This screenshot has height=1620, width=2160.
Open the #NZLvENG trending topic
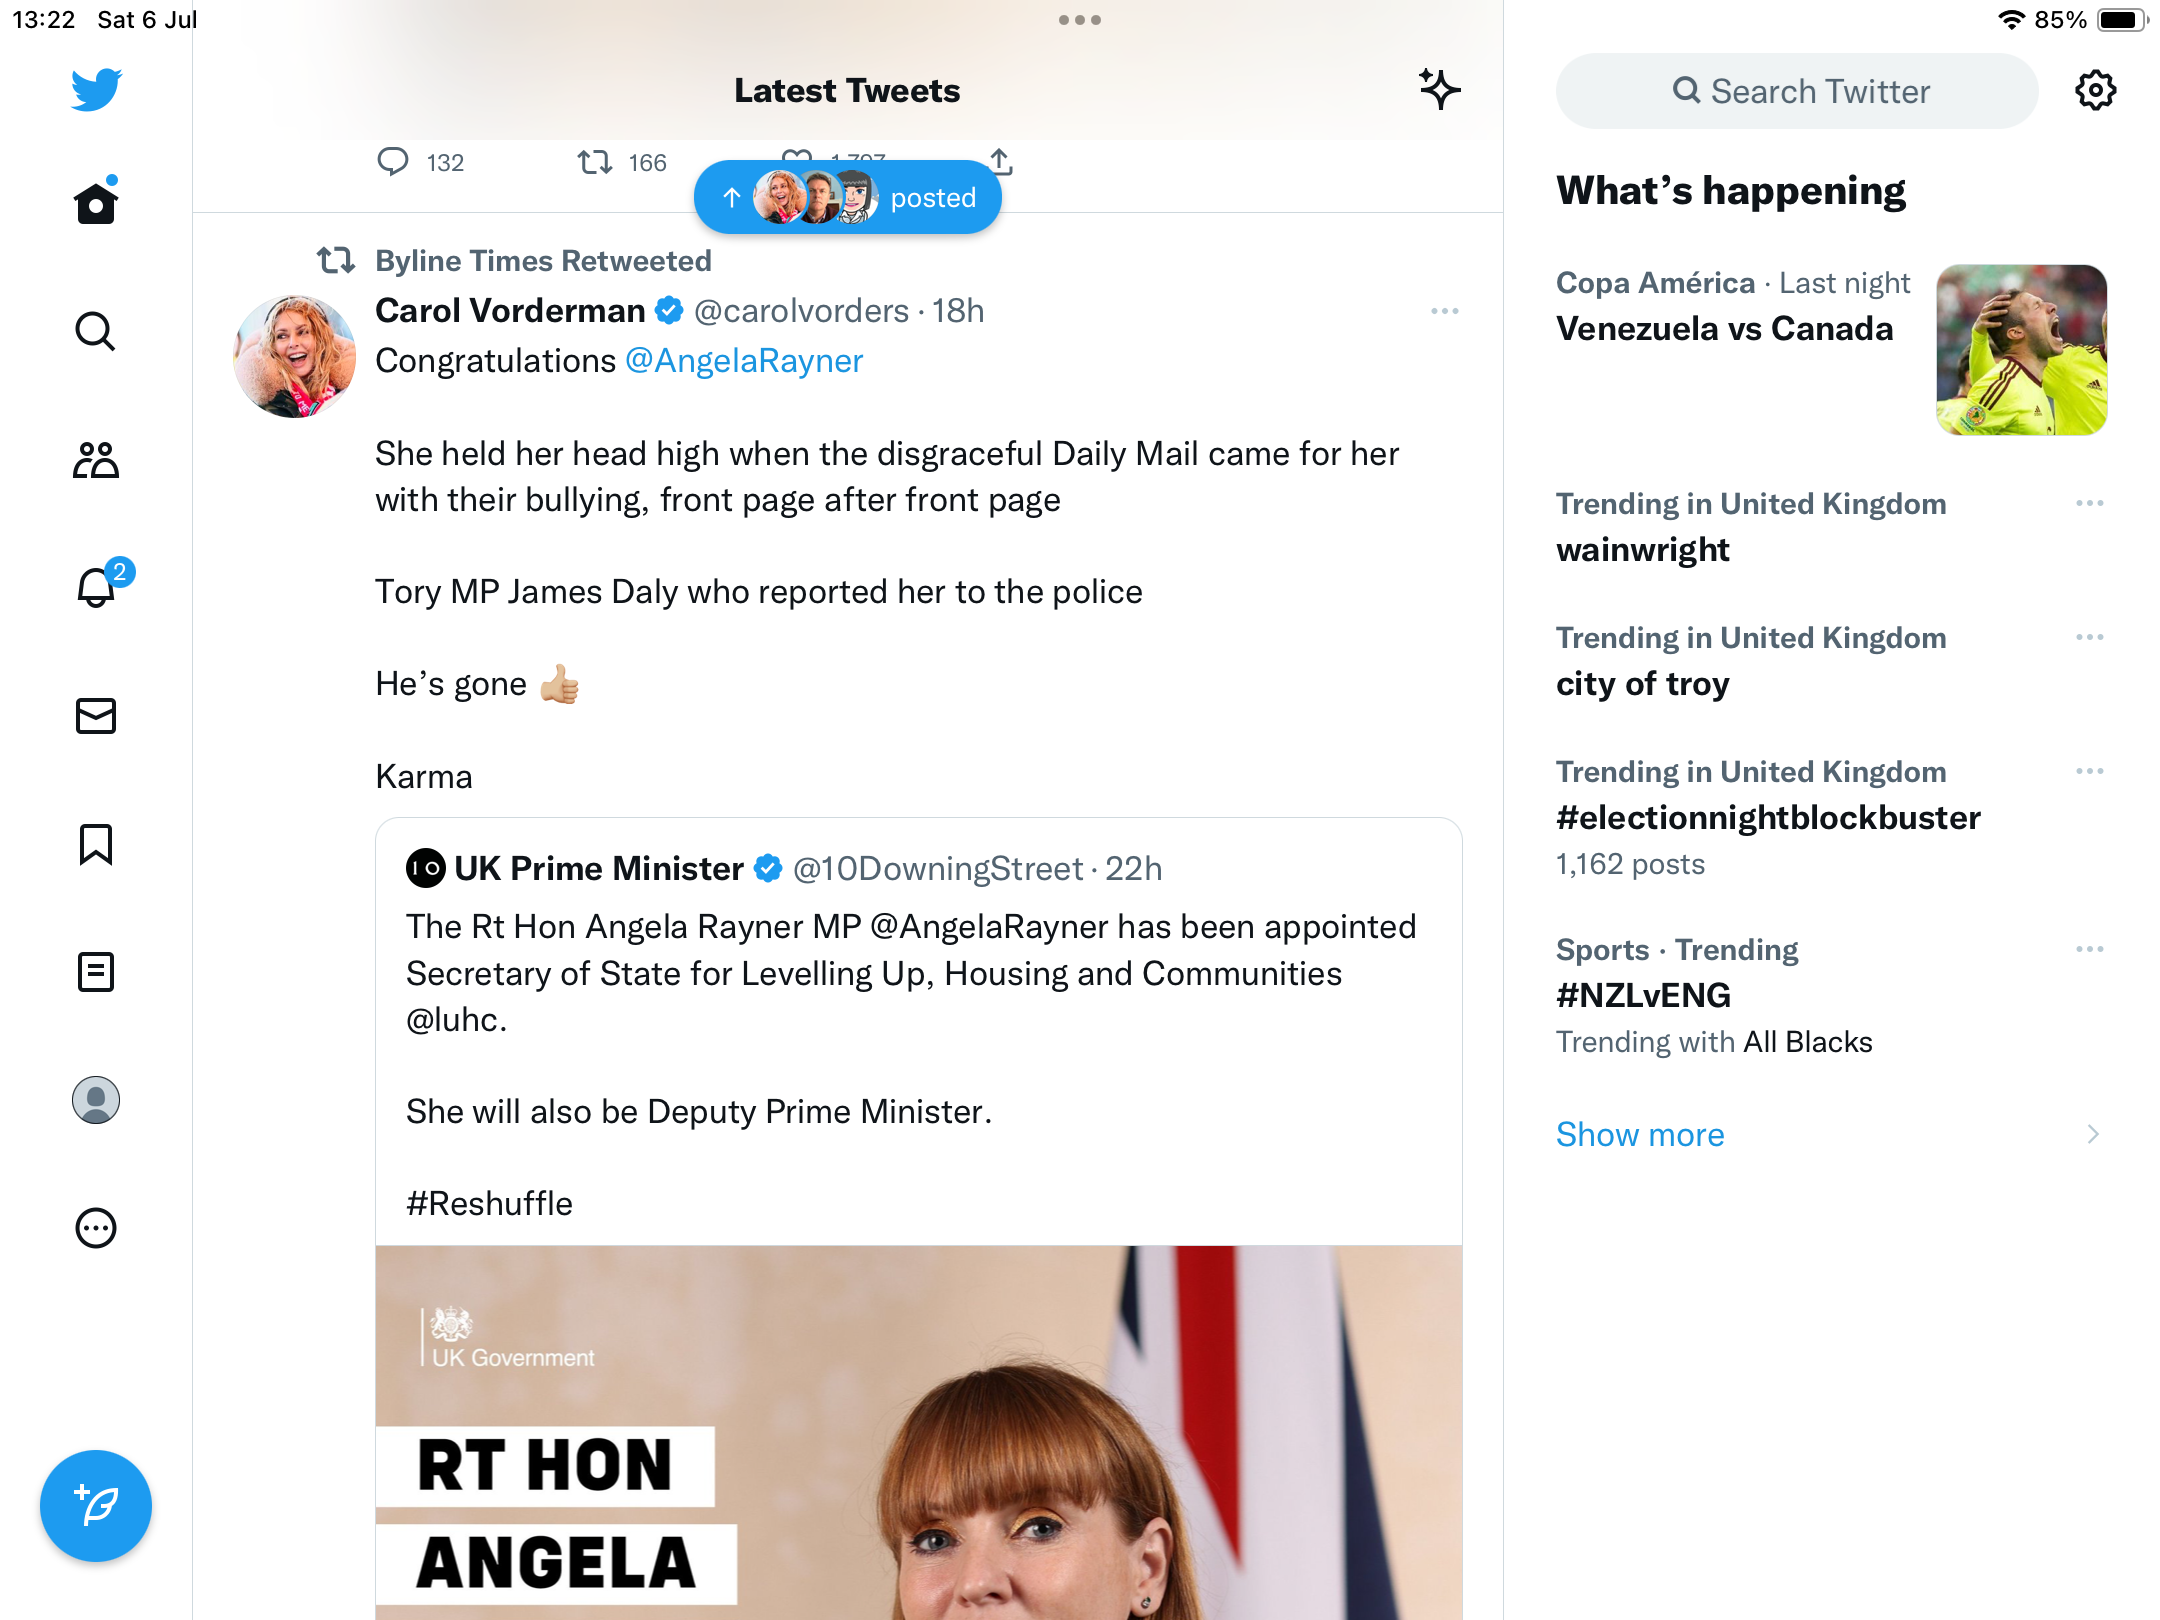click(1643, 996)
